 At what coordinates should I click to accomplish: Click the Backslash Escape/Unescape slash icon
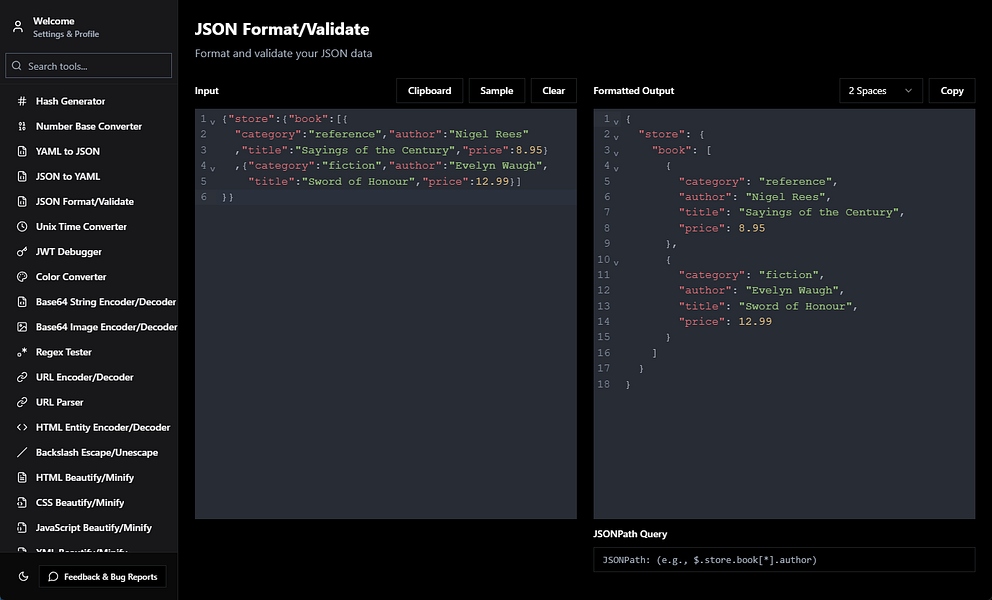coord(22,453)
